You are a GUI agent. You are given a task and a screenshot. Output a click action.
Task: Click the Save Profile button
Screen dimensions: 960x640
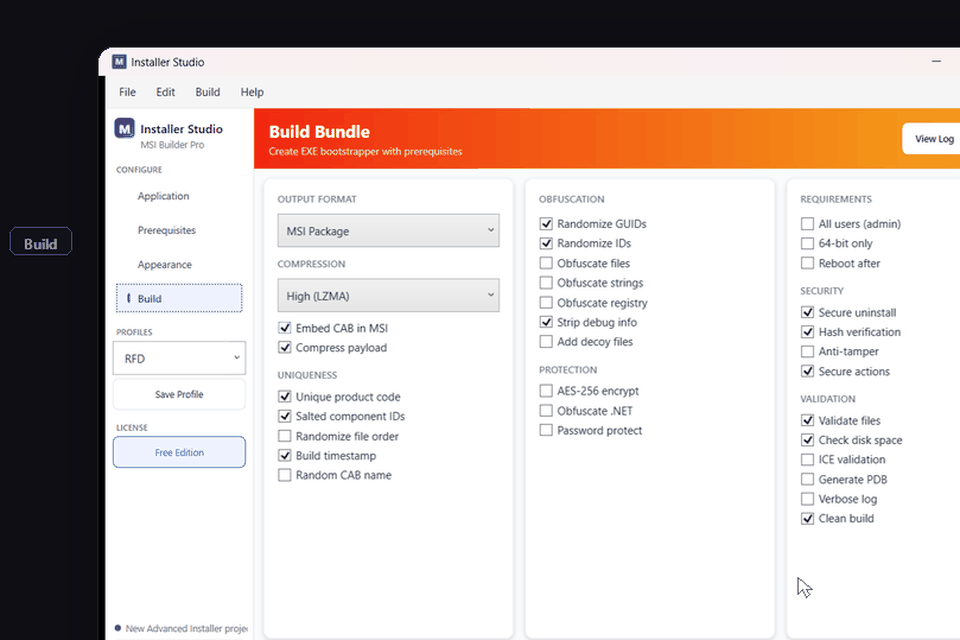(x=179, y=394)
